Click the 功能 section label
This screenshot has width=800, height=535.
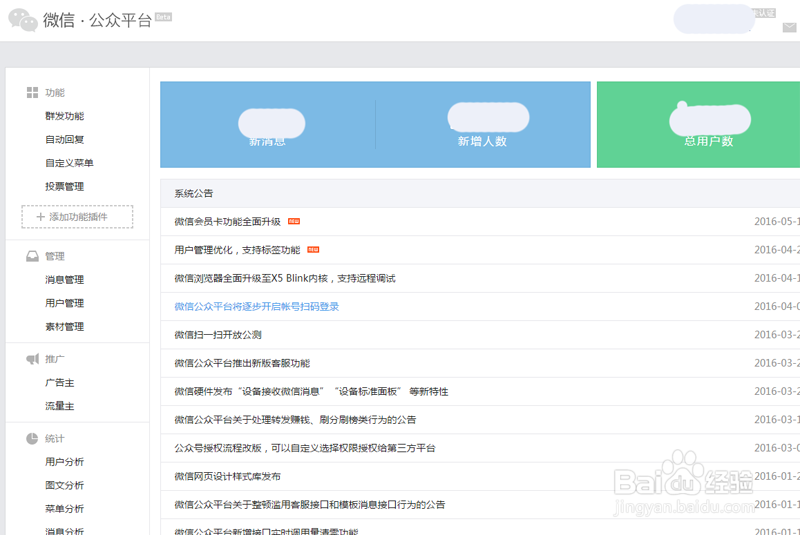click(x=55, y=92)
